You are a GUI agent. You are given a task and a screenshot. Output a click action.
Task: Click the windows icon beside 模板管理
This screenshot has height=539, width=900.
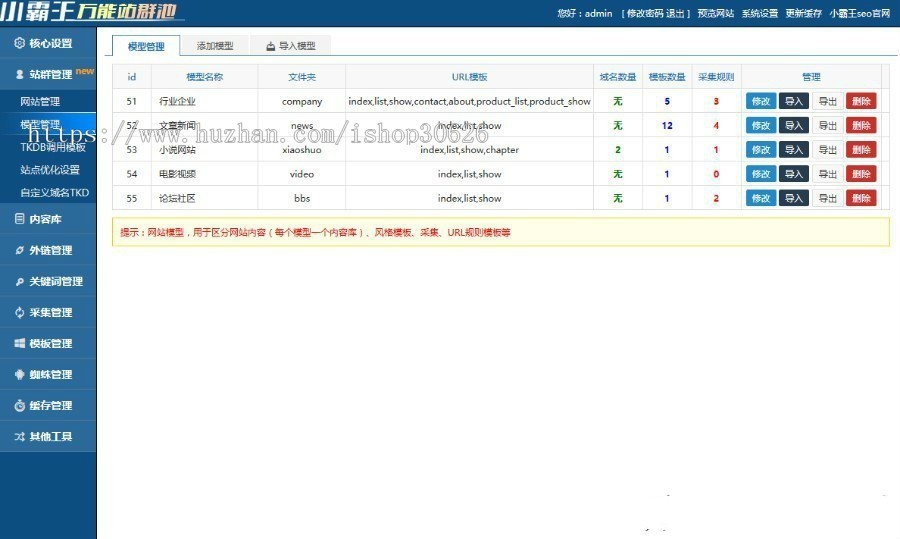point(20,343)
